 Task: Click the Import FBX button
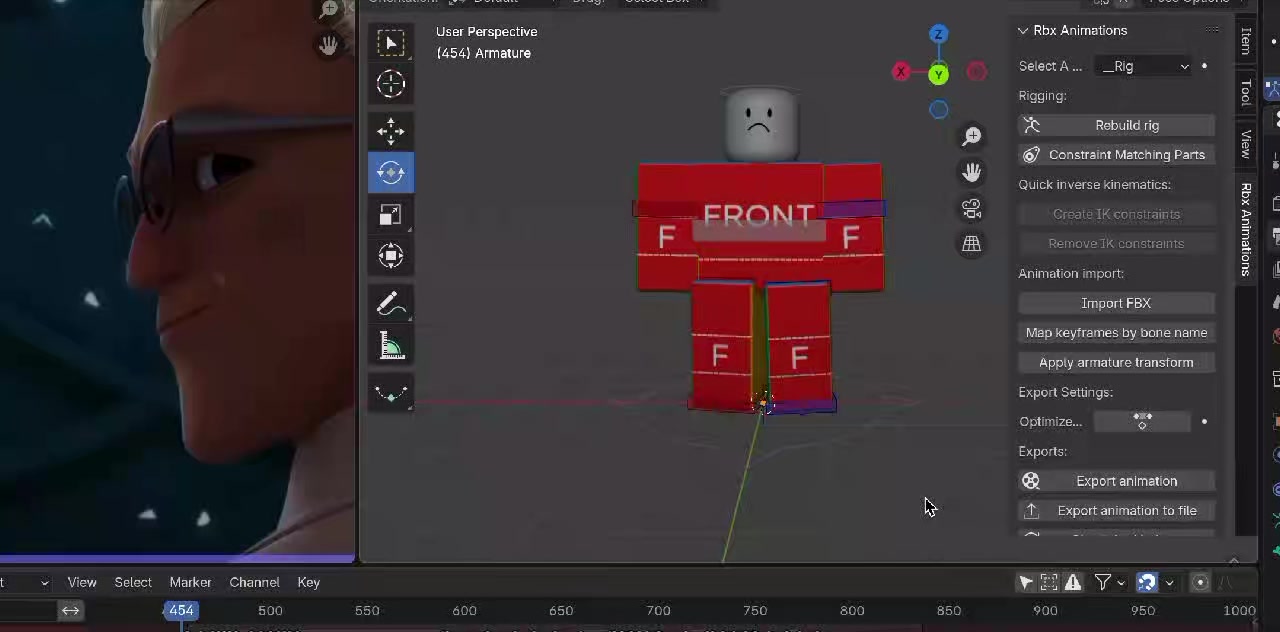click(x=1117, y=303)
